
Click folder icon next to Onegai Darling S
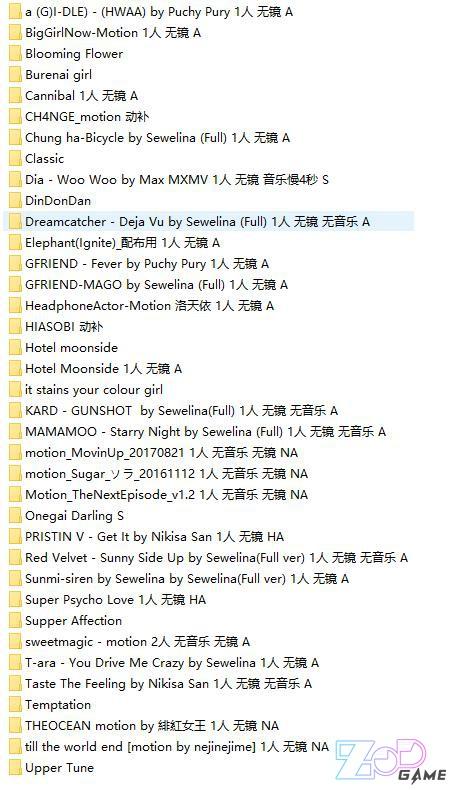coord(15,515)
